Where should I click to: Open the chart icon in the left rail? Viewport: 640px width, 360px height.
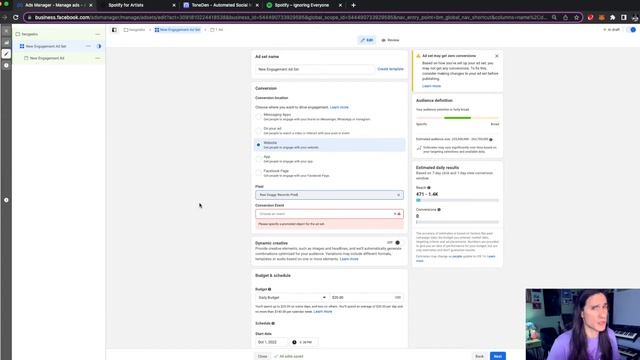[x=6, y=42]
